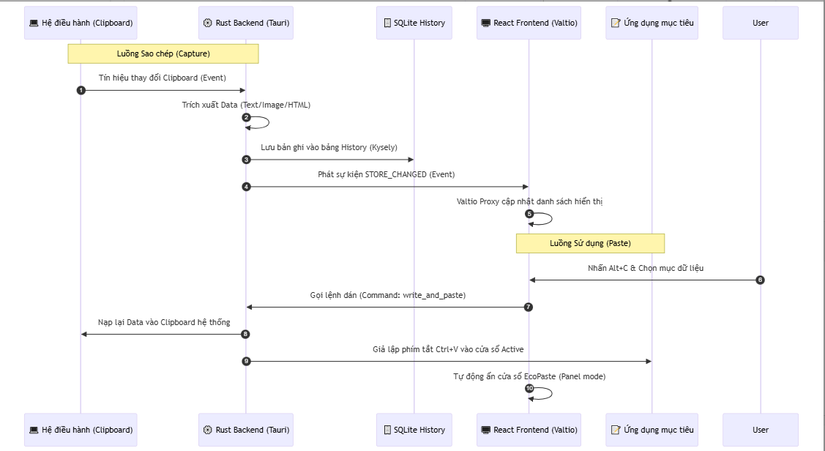The image size is (825, 451).
Task: Select the bottom User participant box
Action: point(760,430)
